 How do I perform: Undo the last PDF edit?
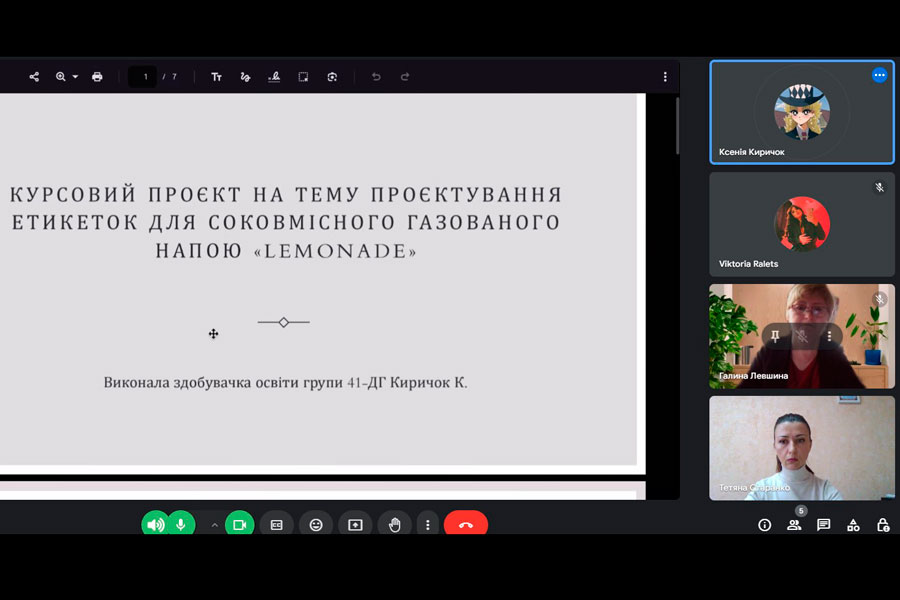coord(376,76)
